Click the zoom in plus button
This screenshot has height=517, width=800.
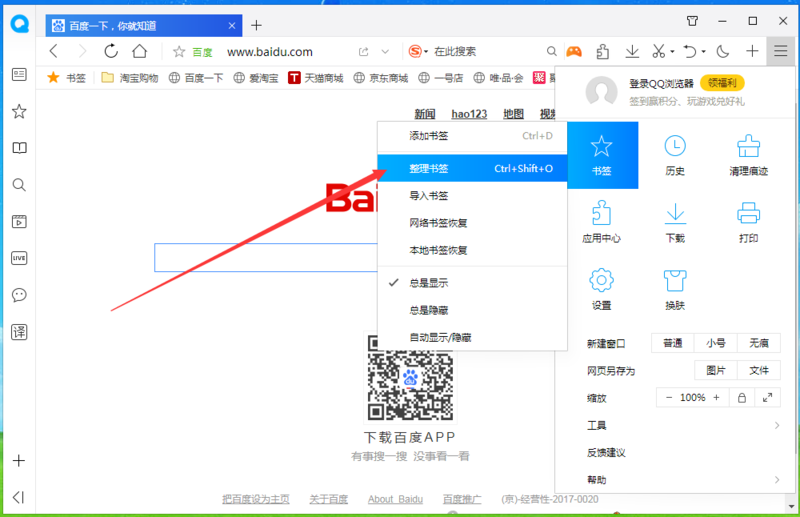(716, 398)
